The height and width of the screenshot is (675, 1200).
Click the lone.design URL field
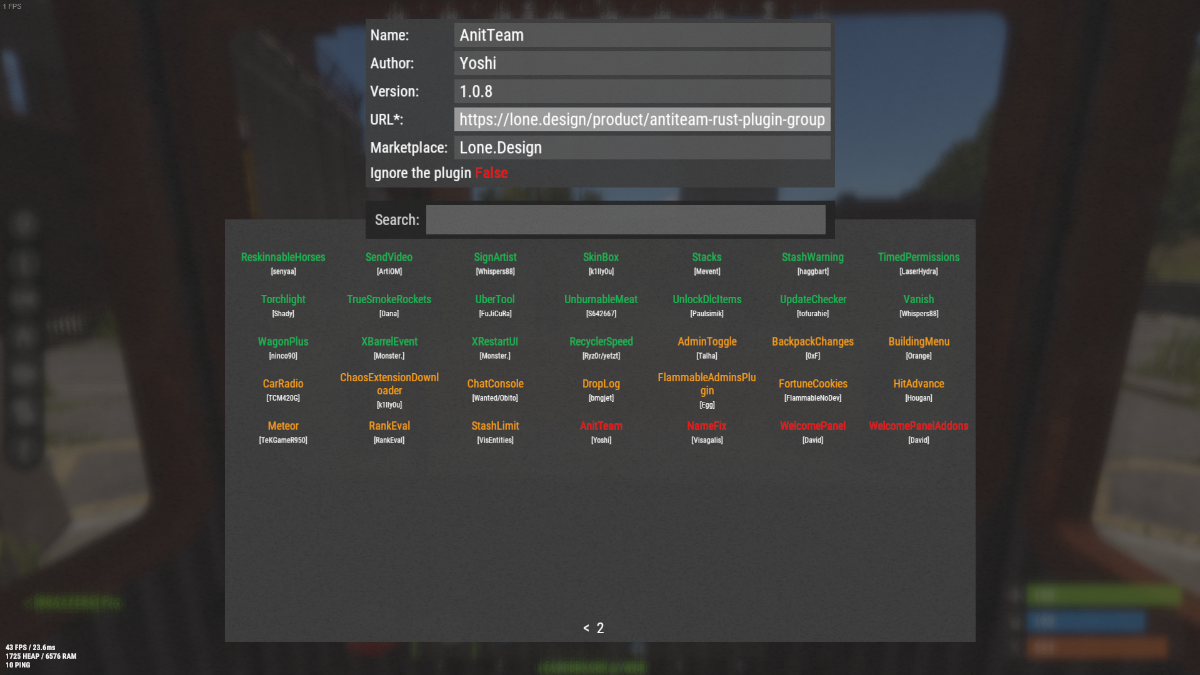pos(642,120)
